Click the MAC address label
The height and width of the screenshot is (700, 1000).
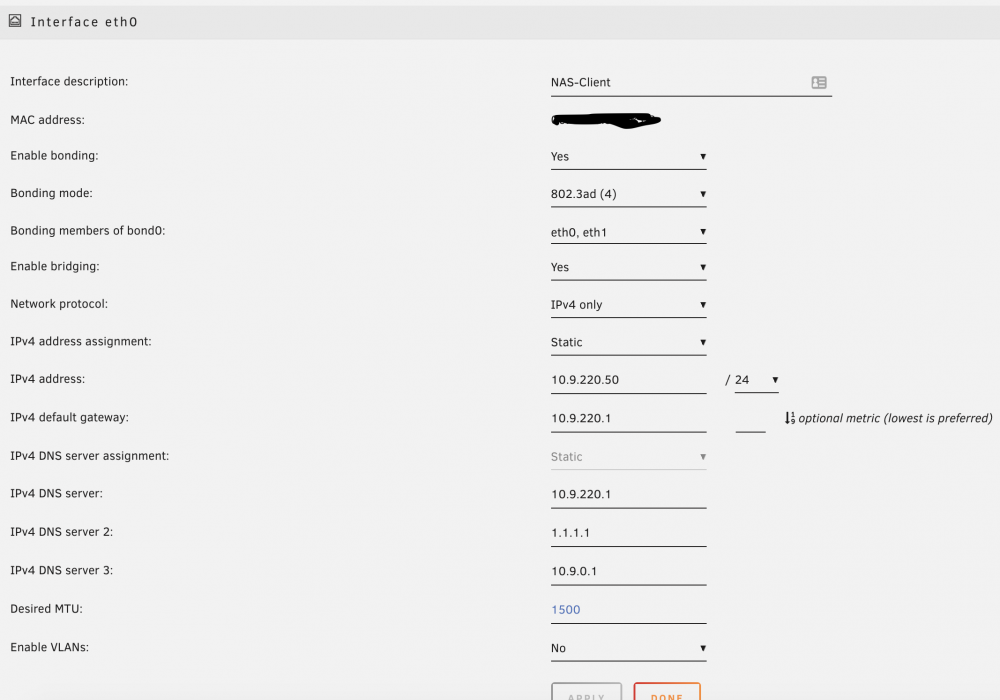coord(47,120)
